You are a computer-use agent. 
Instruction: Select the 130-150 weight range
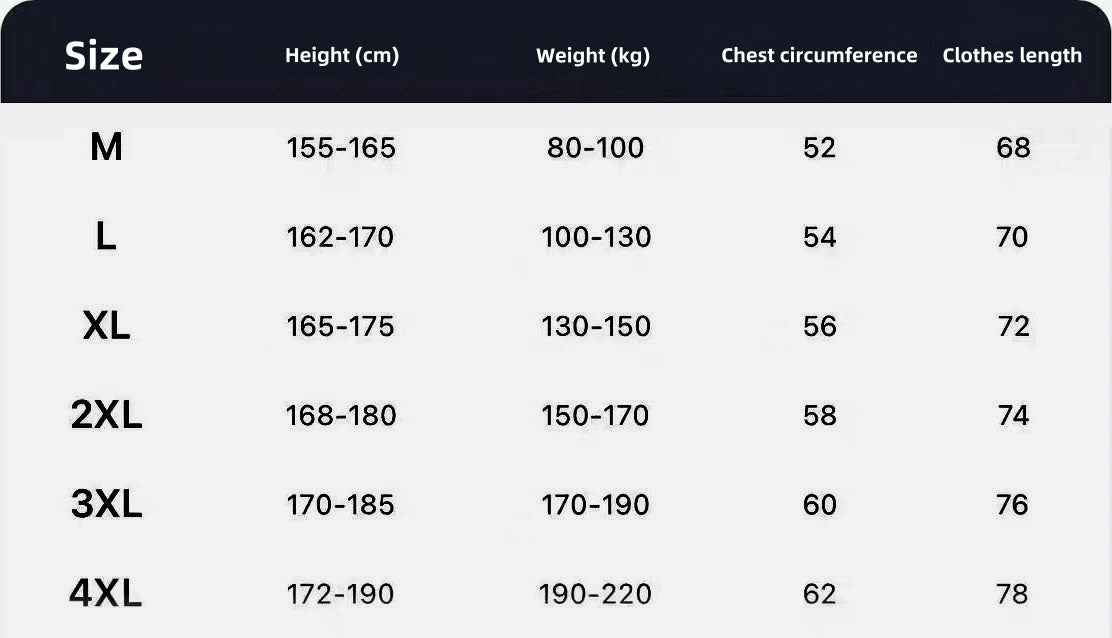[x=595, y=326]
